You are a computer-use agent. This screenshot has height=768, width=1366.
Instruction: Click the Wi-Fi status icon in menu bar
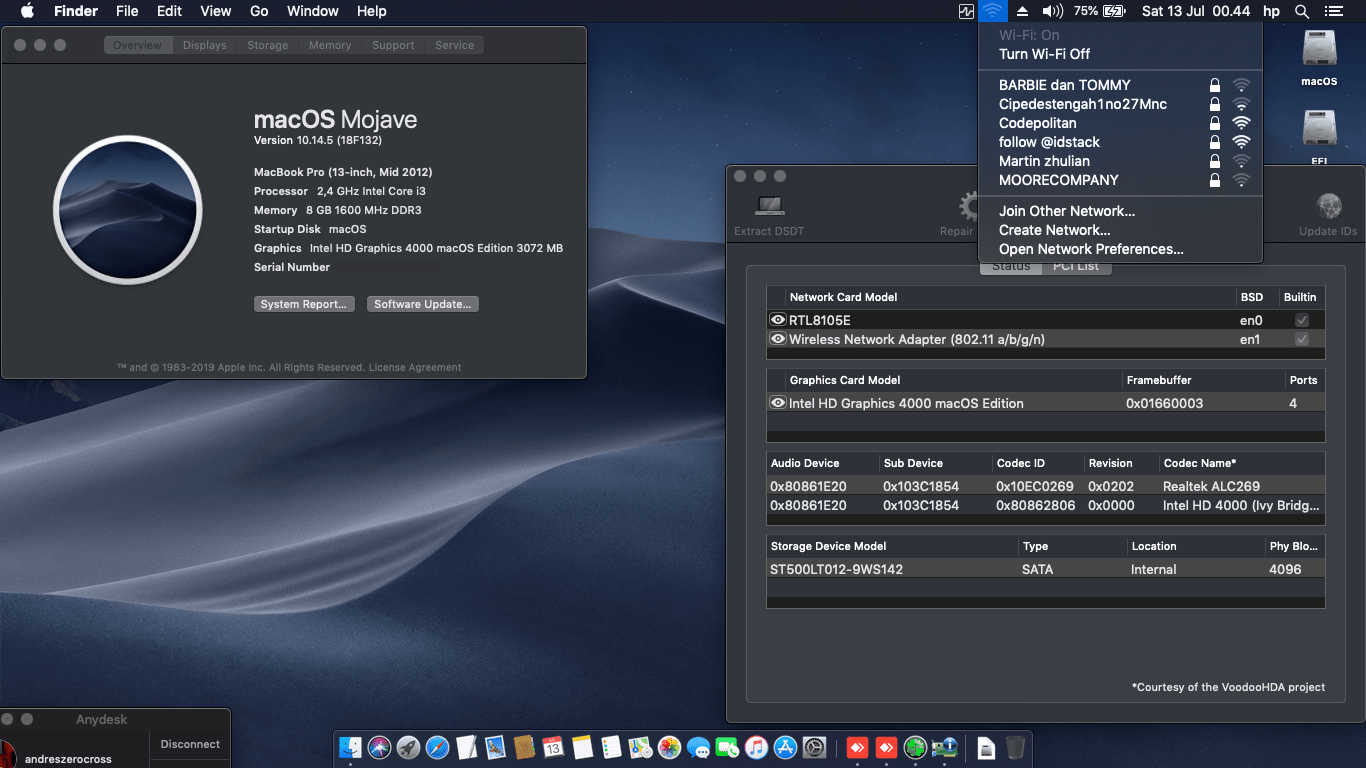point(992,11)
